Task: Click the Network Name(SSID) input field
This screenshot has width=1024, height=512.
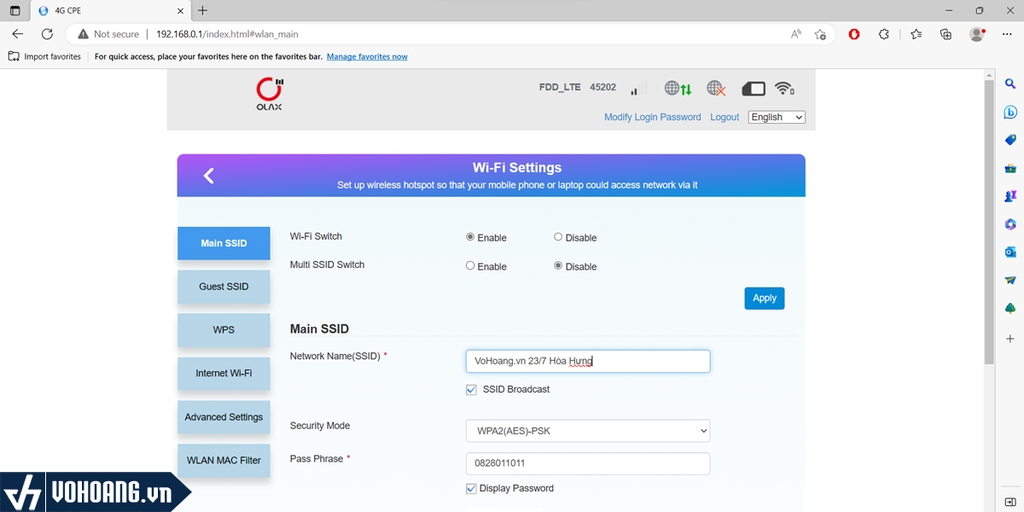Action: coord(588,361)
